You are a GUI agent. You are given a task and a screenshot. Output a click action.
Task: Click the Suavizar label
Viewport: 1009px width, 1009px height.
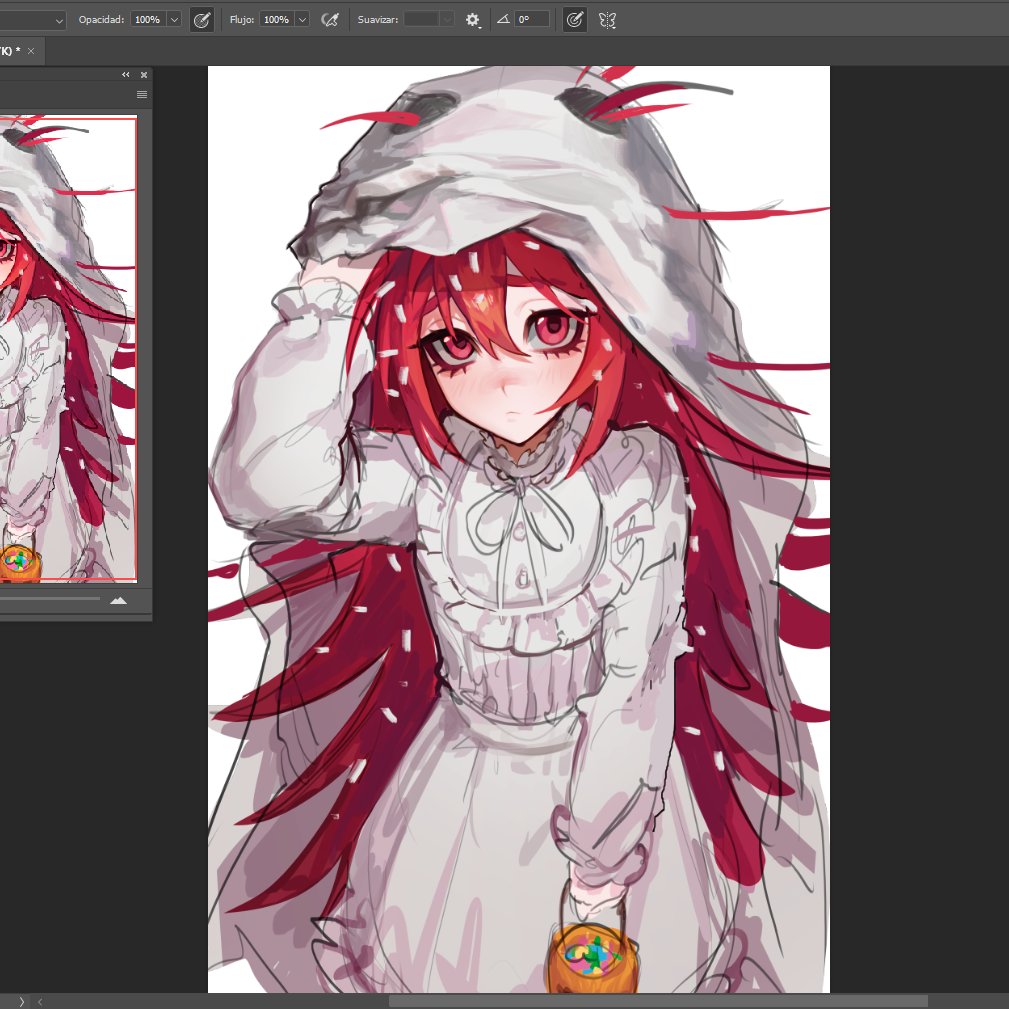click(x=378, y=19)
